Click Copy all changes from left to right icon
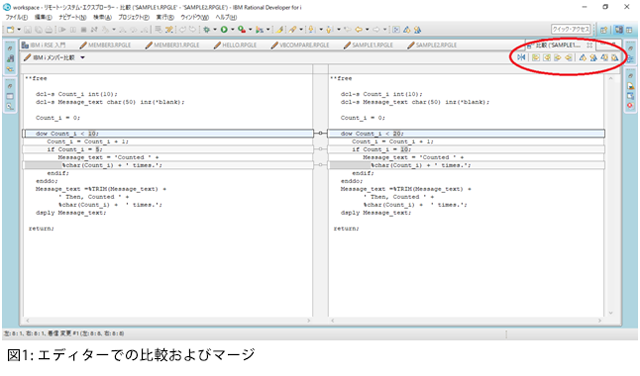 (x=536, y=58)
